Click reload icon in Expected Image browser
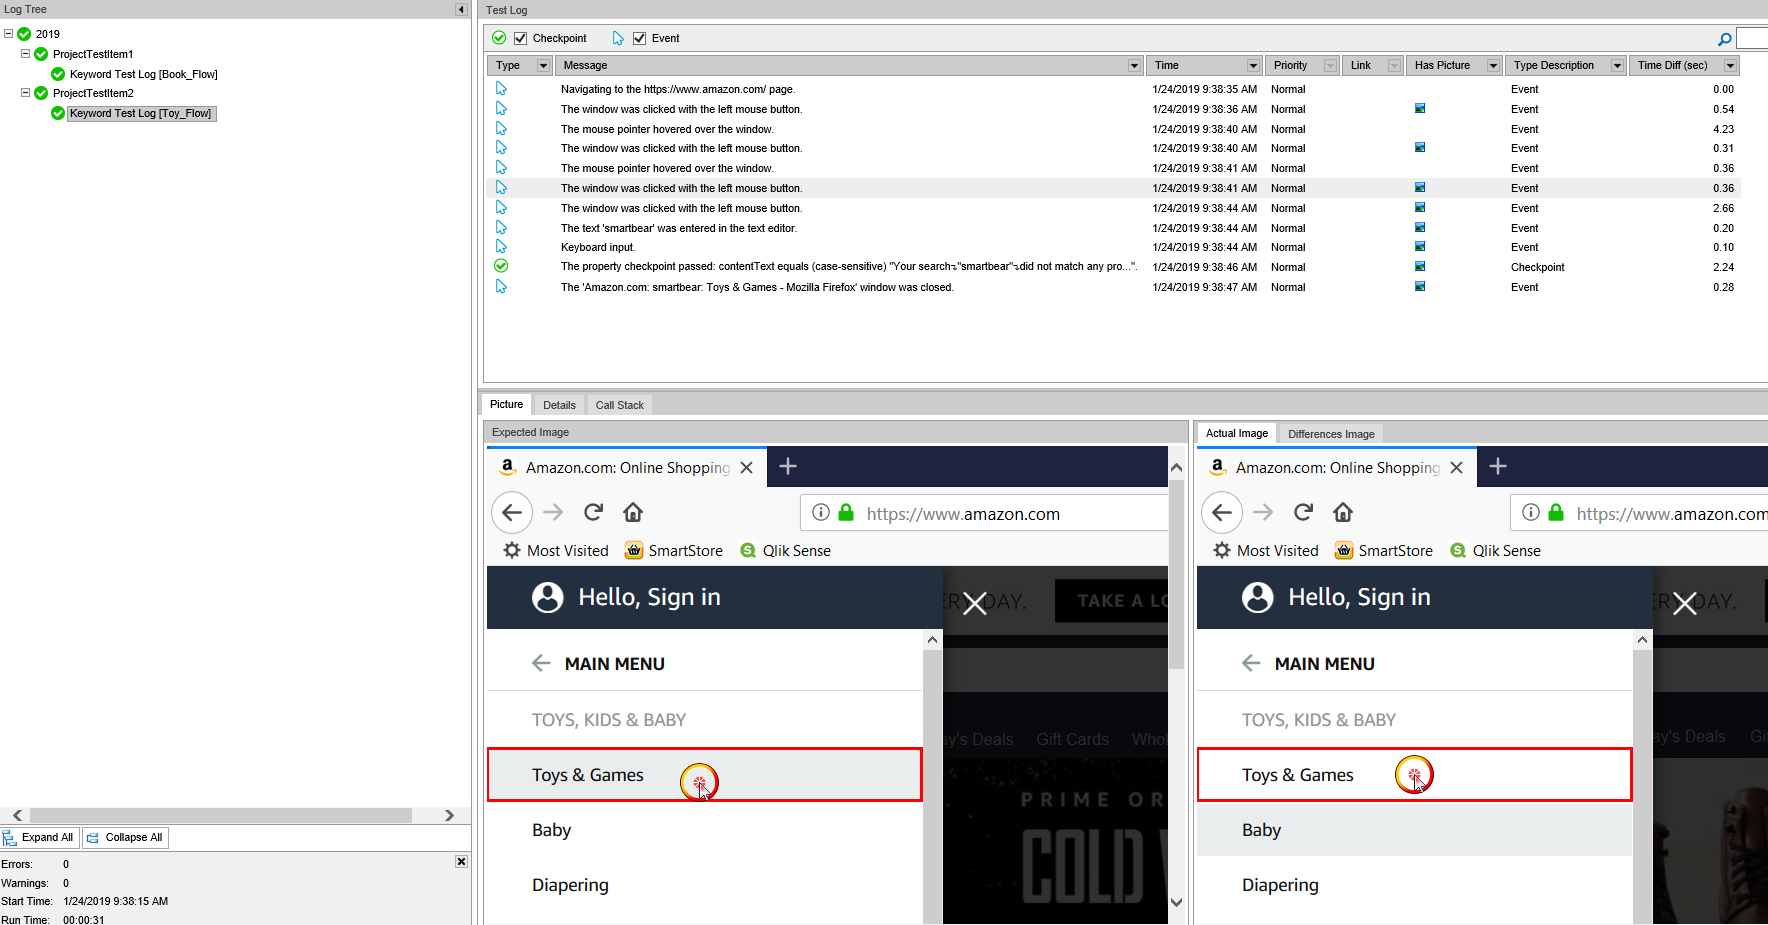 click(x=593, y=512)
